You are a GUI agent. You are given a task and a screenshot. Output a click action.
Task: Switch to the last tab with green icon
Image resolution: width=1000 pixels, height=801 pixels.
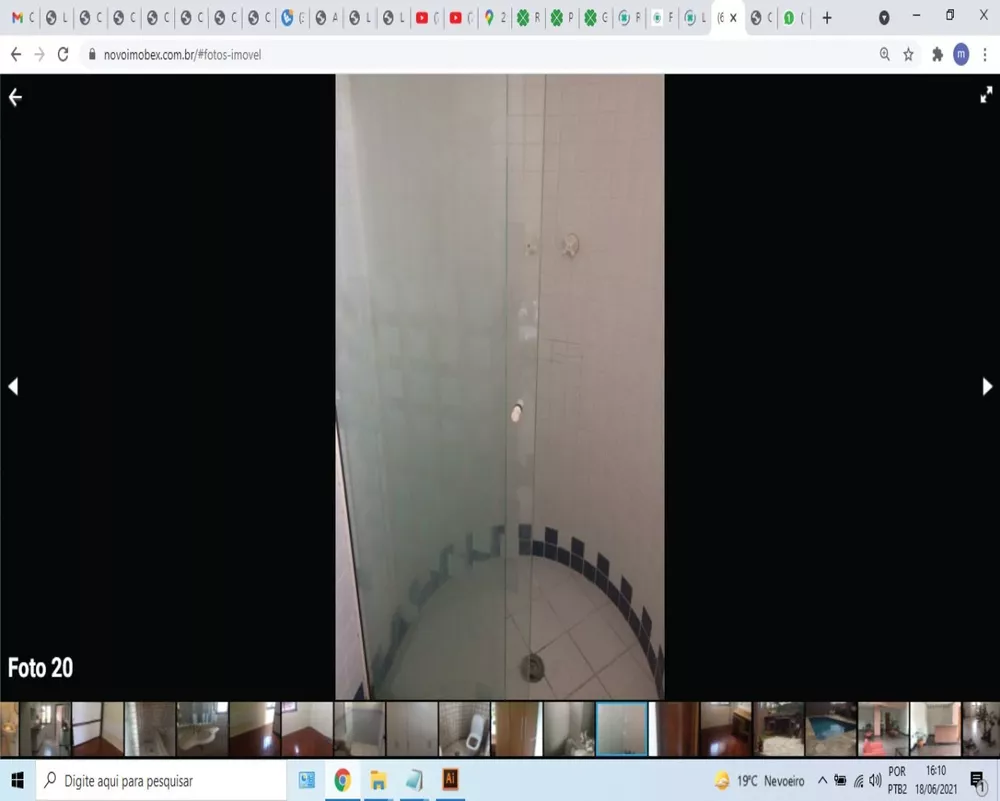tap(794, 18)
